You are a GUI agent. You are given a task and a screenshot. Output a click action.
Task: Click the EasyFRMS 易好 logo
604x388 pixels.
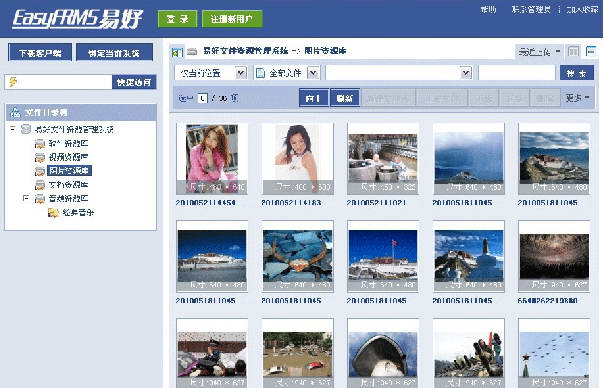pos(77,19)
